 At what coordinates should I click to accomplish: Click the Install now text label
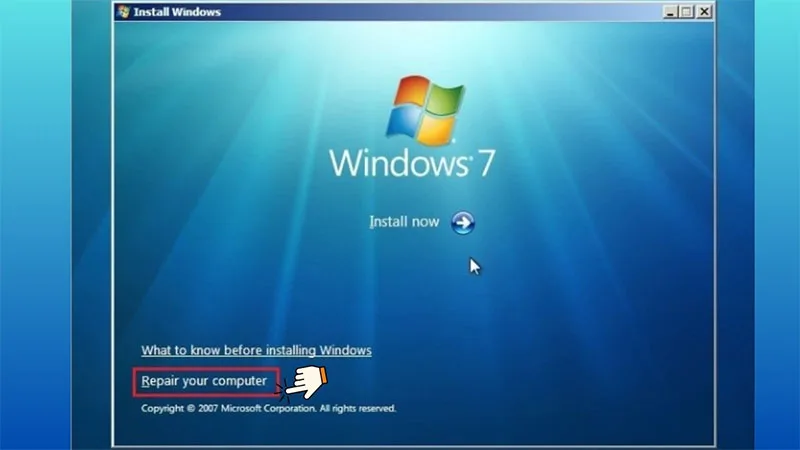click(404, 222)
